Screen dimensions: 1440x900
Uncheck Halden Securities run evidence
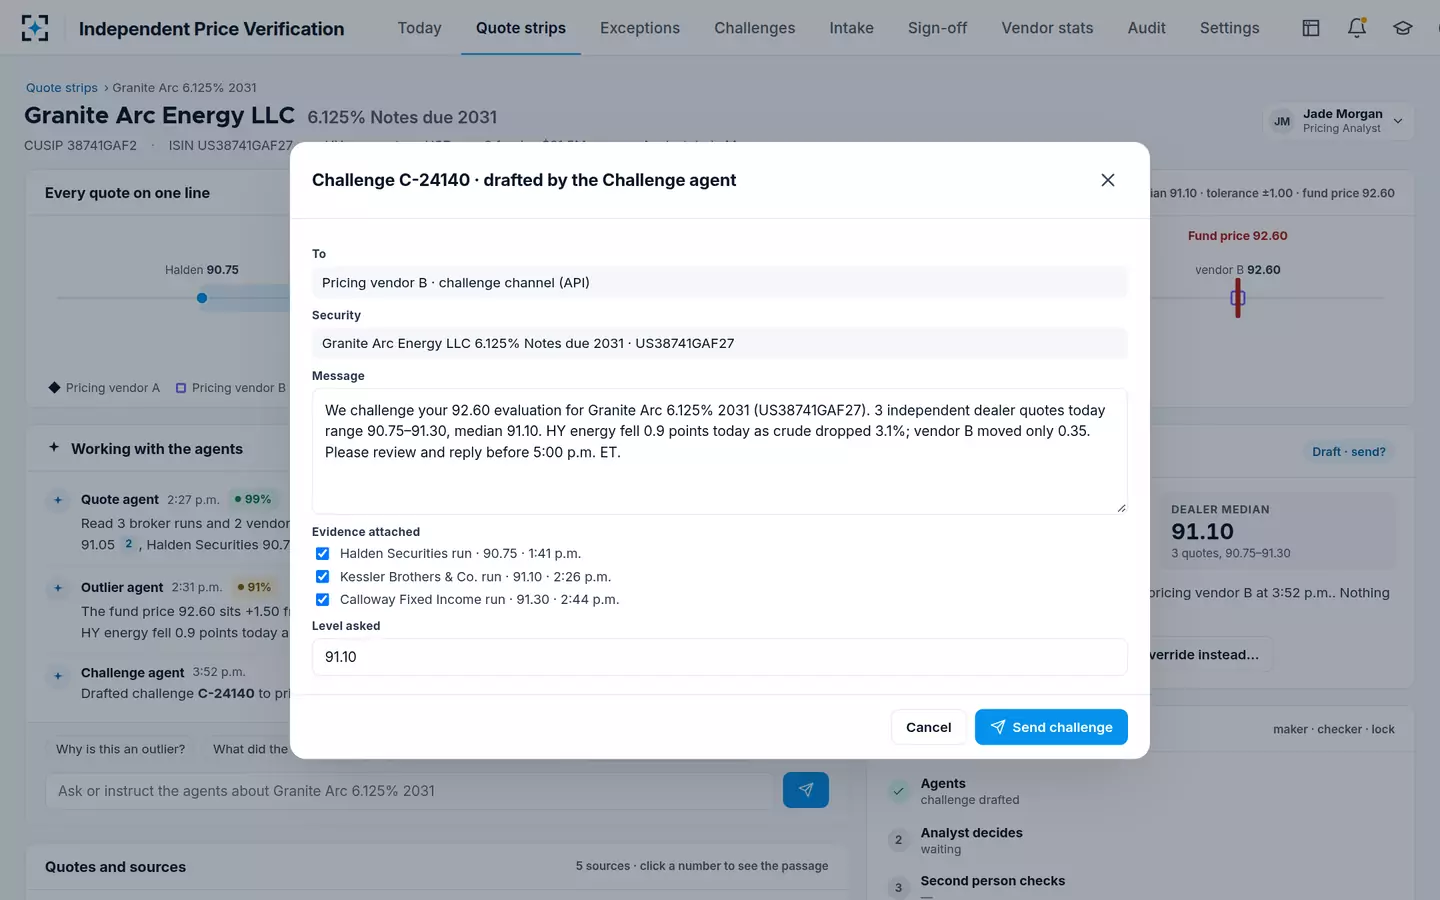pos(322,554)
